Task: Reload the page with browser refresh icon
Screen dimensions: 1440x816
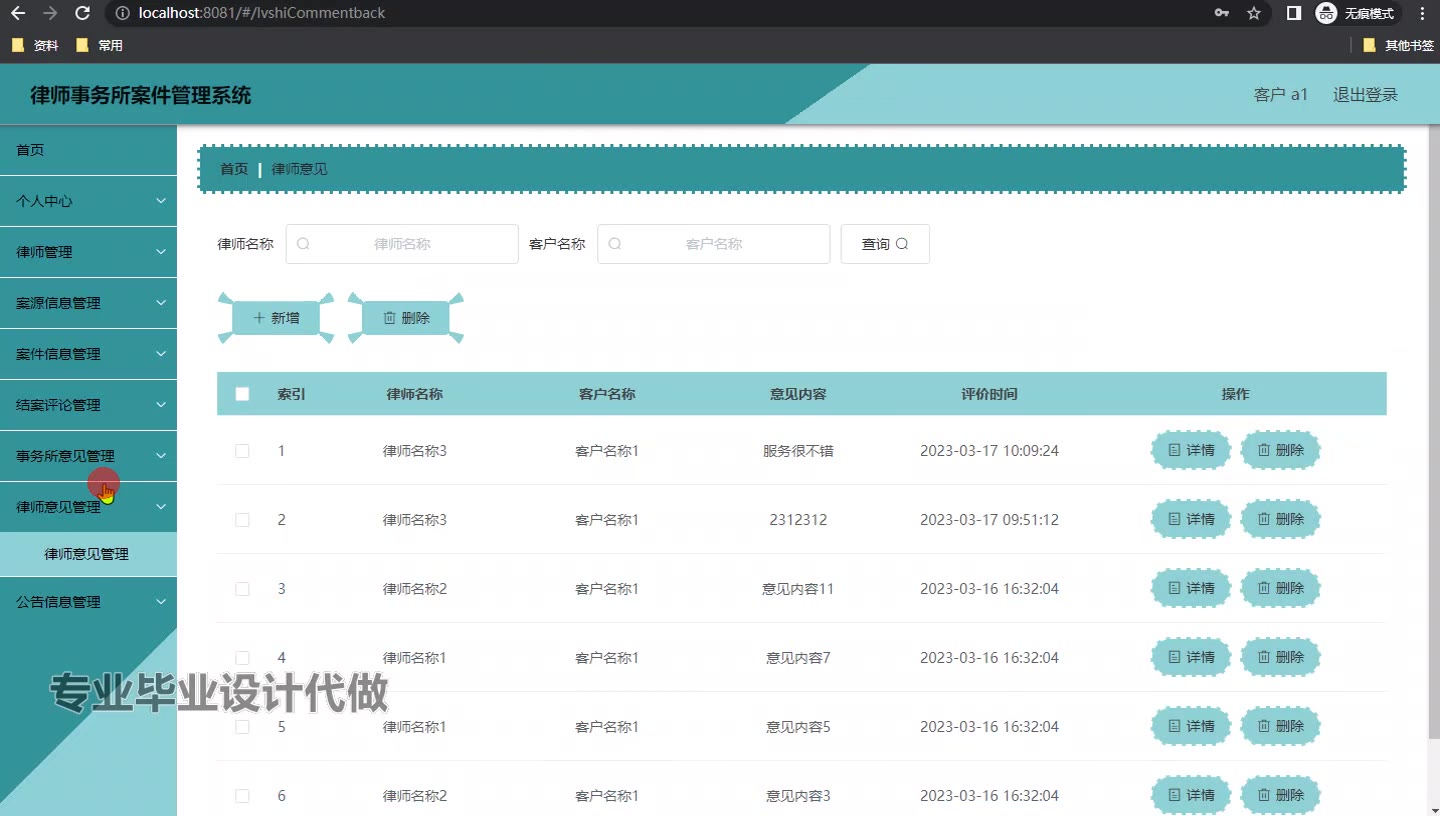Action: coord(83,13)
